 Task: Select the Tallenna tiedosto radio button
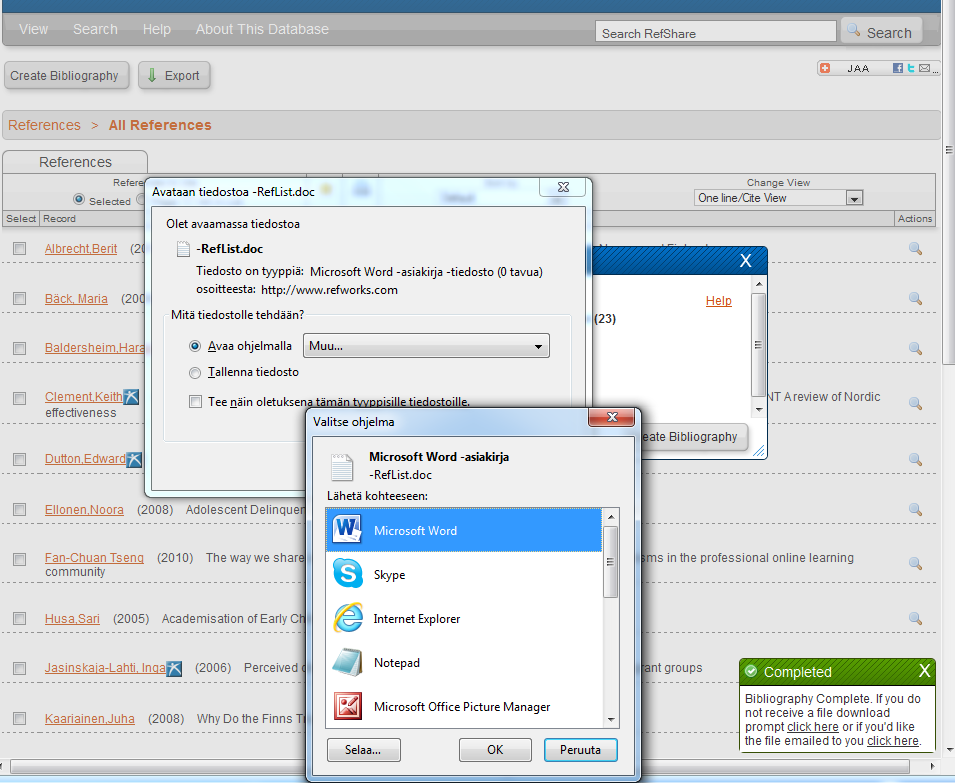coord(195,373)
